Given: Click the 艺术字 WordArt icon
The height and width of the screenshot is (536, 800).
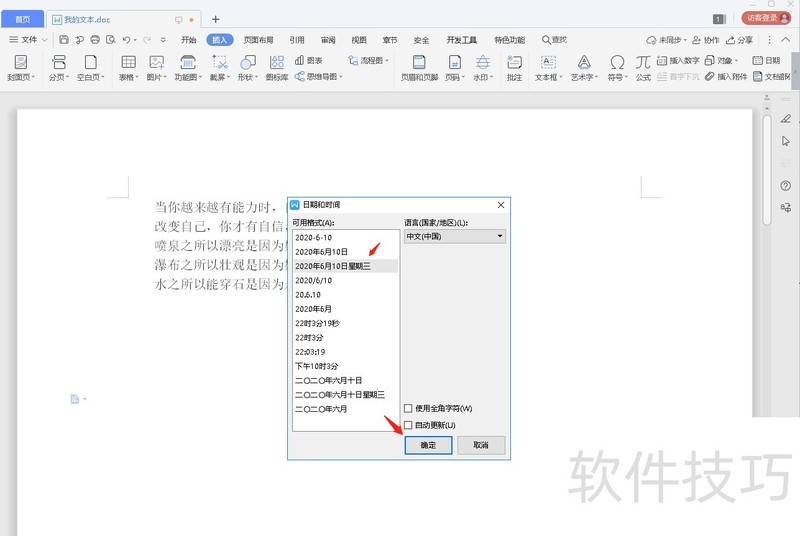Looking at the screenshot, I should click(x=582, y=62).
